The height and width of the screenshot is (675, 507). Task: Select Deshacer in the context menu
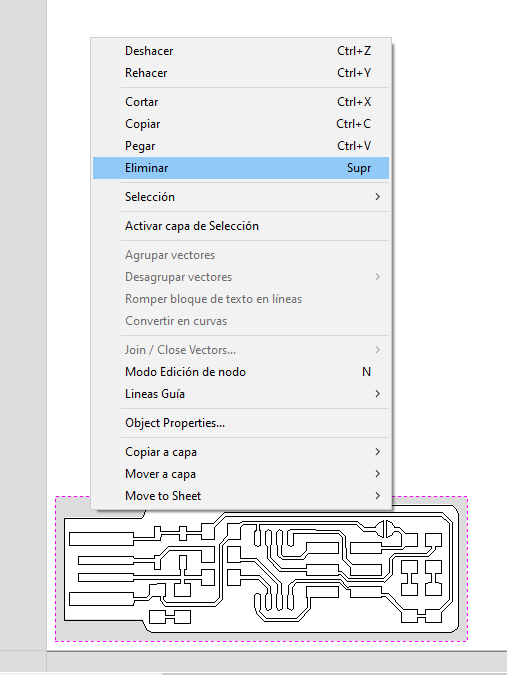click(241, 51)
